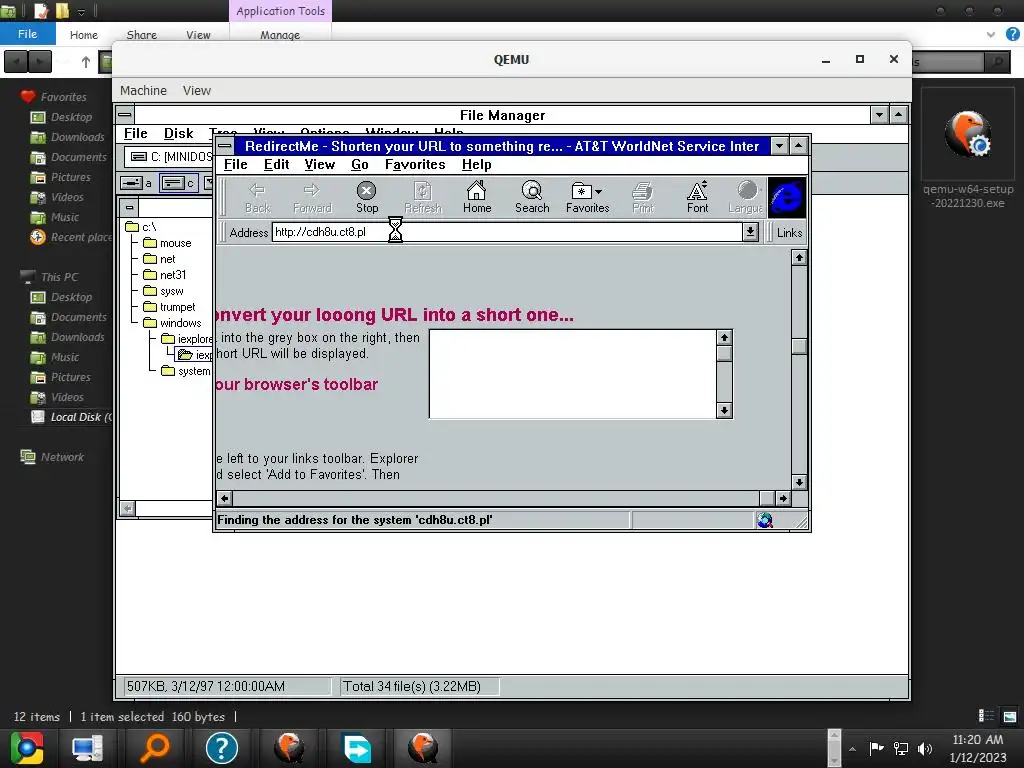Screen dimensions: 1024x768
Task: Open the mouse folder in tree
Action: tap(168, 243)
